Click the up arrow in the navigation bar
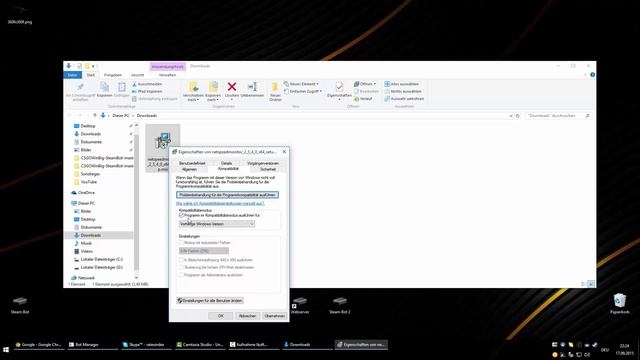Viewport: 640px width, 360px height. coord(95,116)
